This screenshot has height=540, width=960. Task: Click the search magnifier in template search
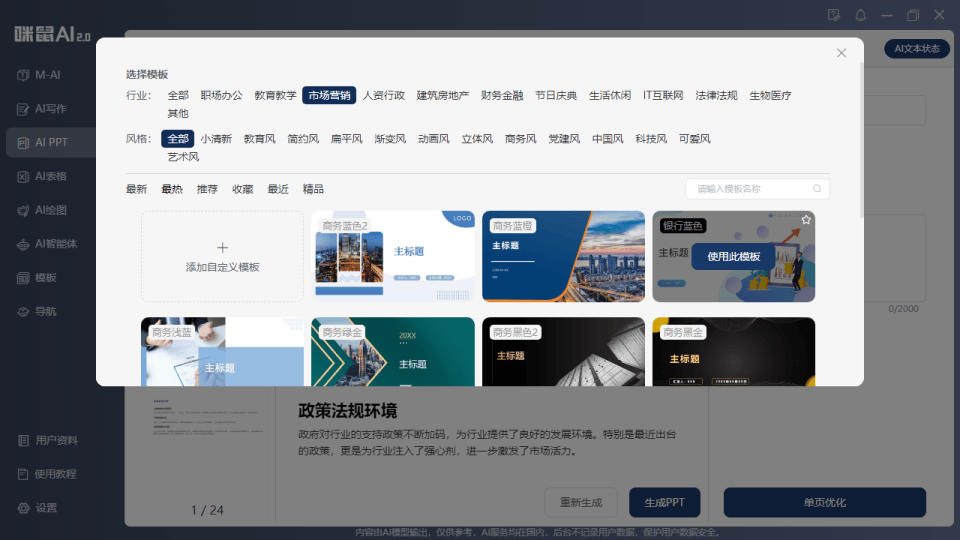817,189
